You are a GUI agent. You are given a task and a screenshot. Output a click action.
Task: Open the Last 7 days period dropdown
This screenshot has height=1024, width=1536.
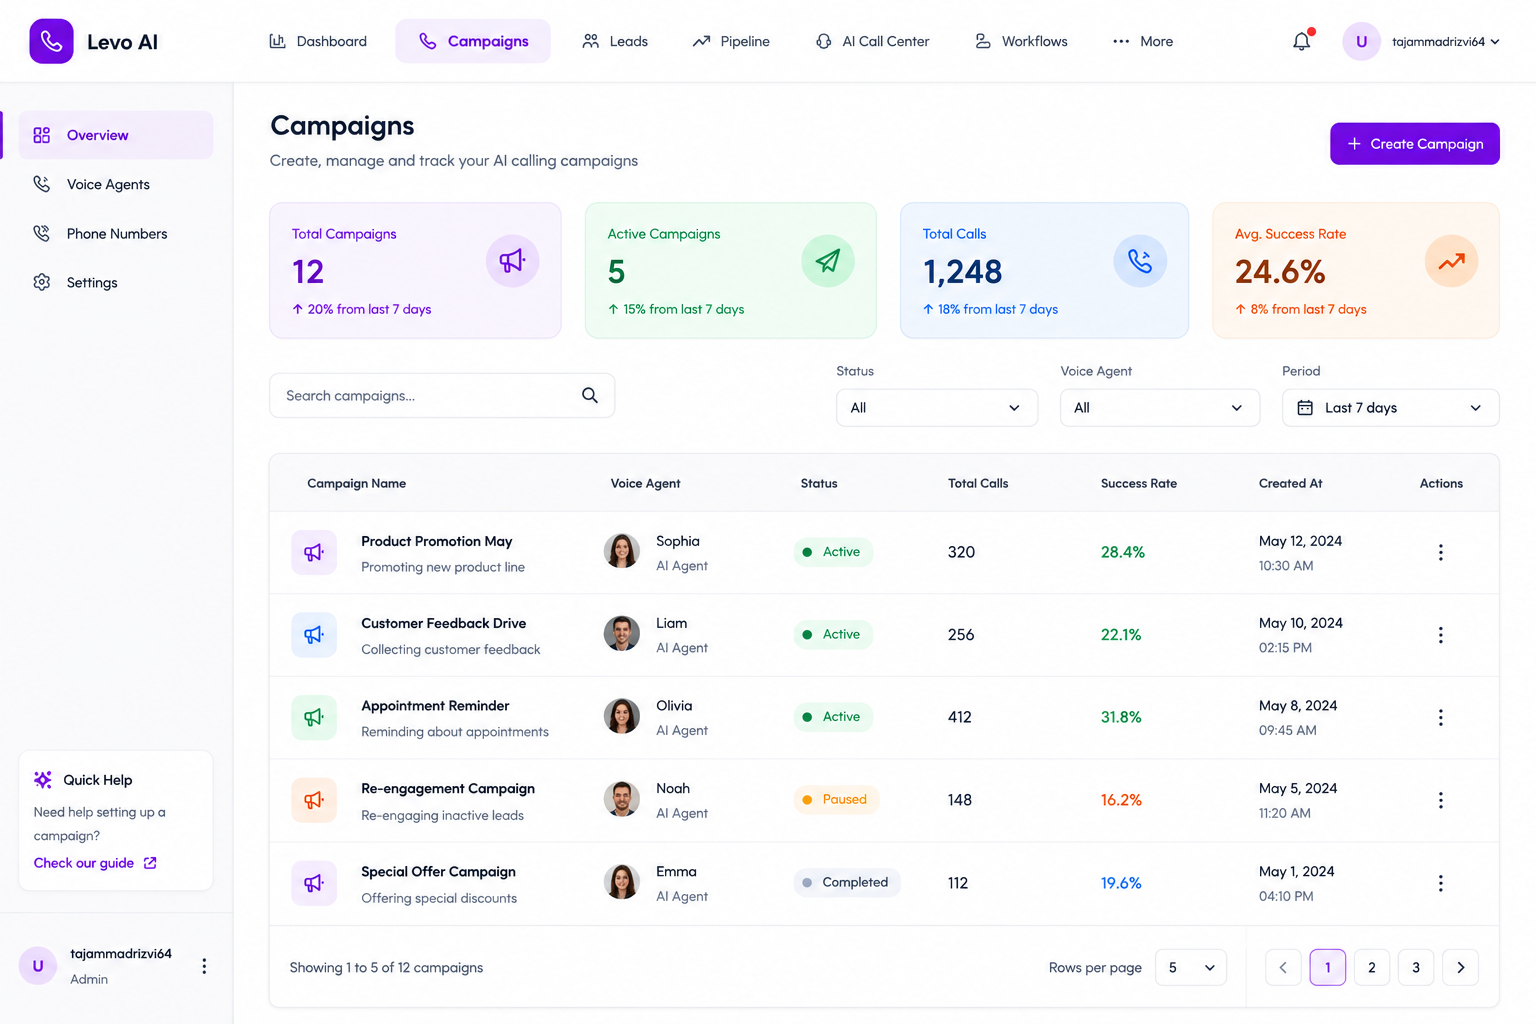click(1390, 408)
